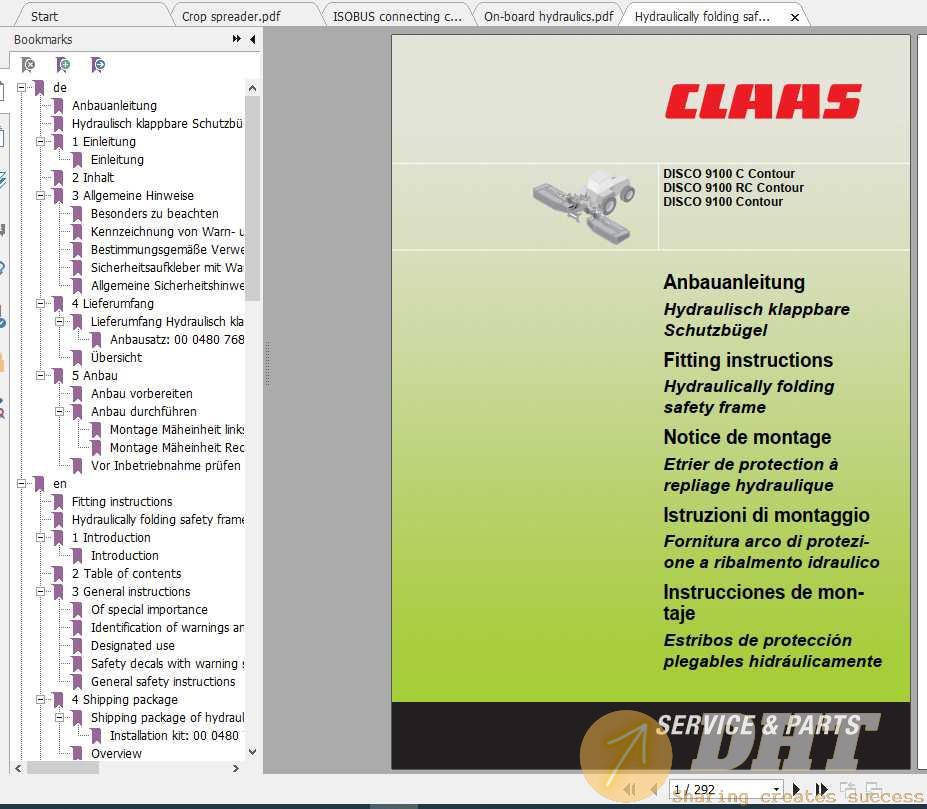Screen dimensions: 927x809
Task: Select the Hydraulically folding saf... tab
Action: (x=702, y=17)
